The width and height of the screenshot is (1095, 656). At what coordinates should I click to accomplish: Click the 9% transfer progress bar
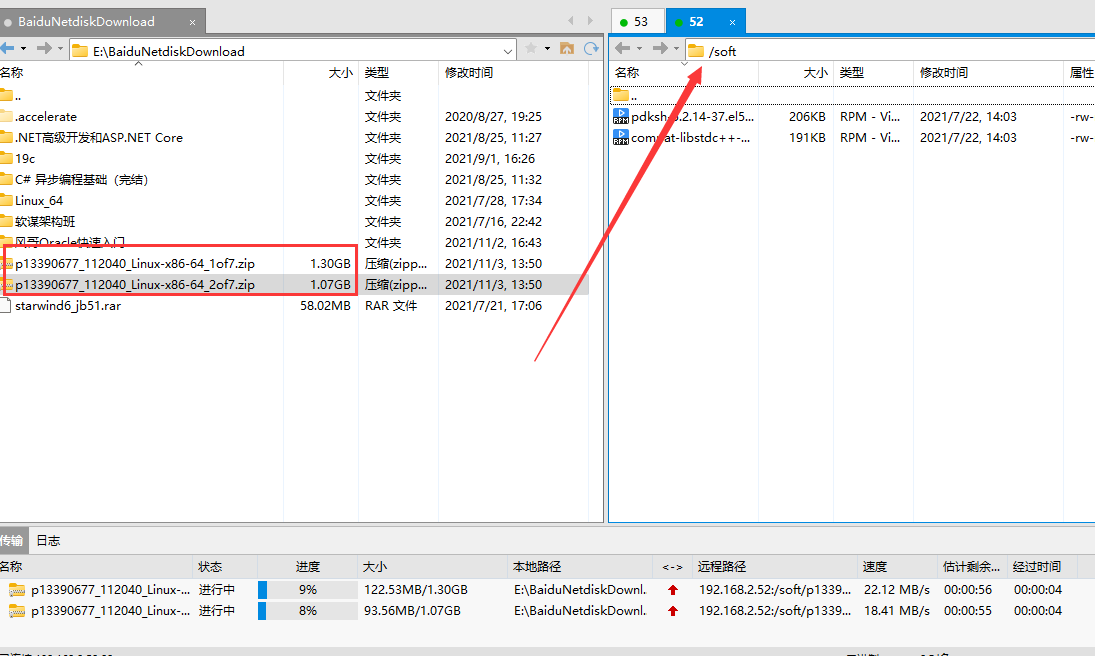point(307,590)
